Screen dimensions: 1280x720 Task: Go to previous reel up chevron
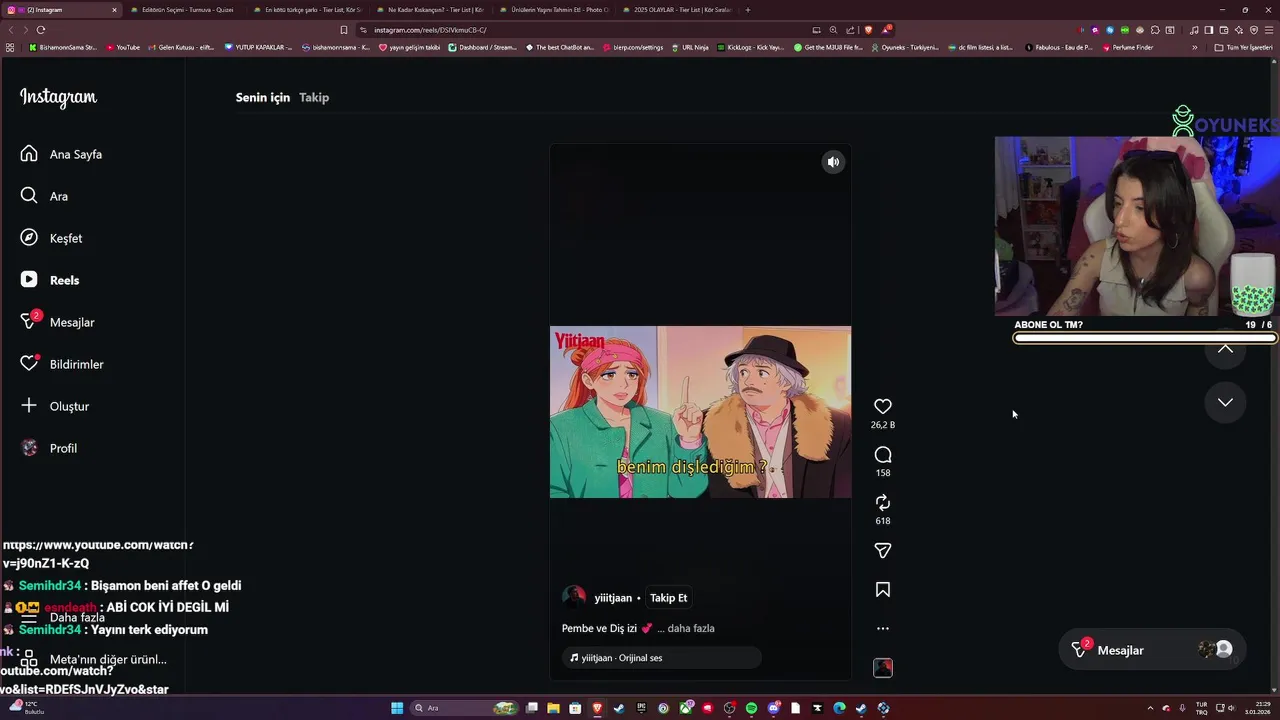tap(1225, 350)
